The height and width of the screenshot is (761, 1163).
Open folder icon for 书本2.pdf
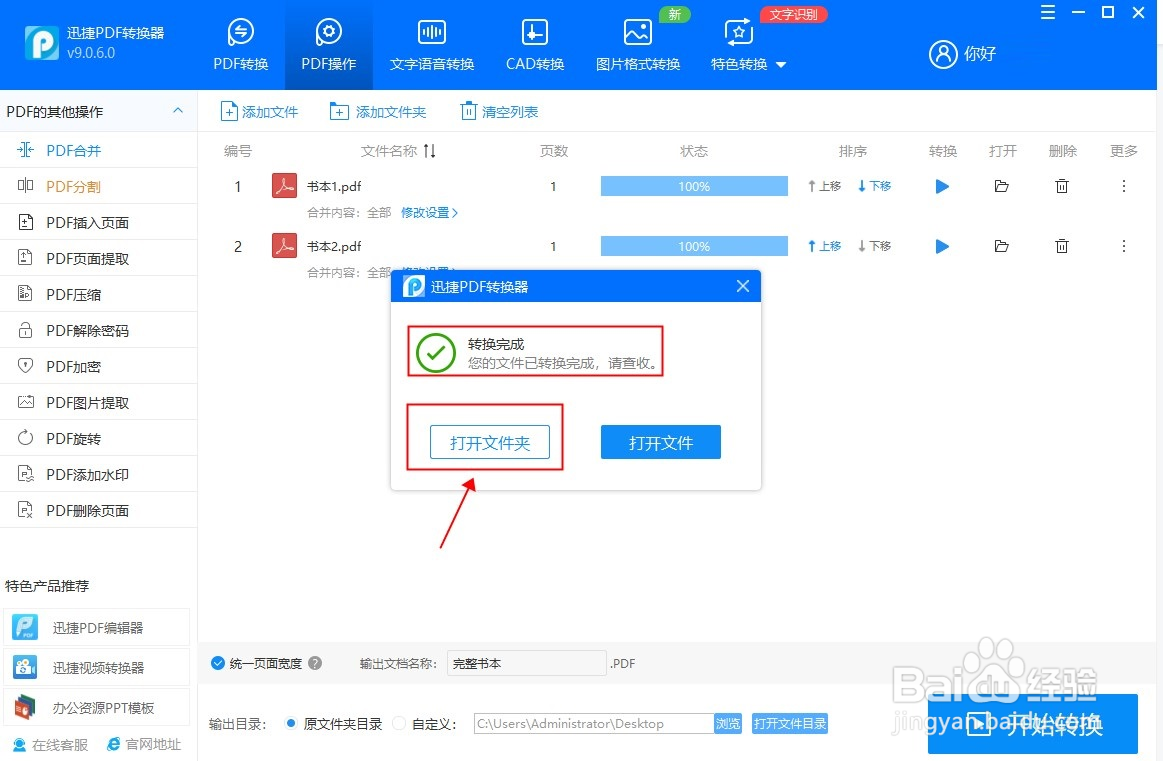[x=1001, y=246]
